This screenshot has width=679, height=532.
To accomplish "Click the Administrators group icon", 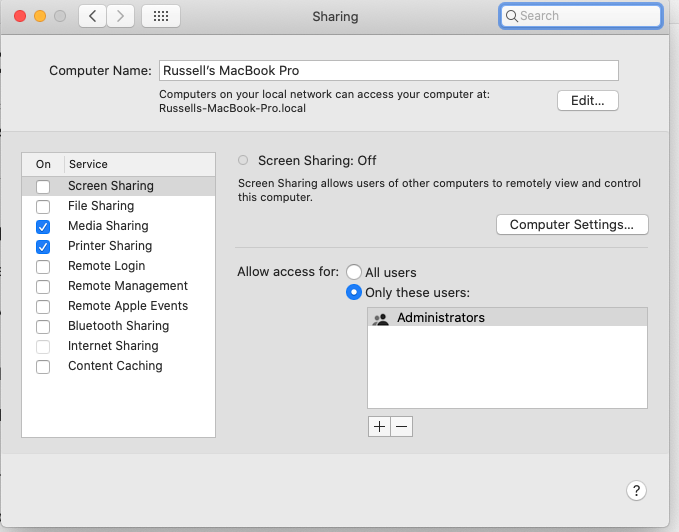I will tap(381, 318).
